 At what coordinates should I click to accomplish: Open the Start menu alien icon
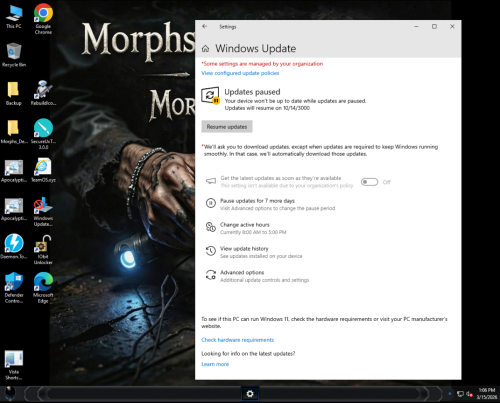click(x=10, y=394)
